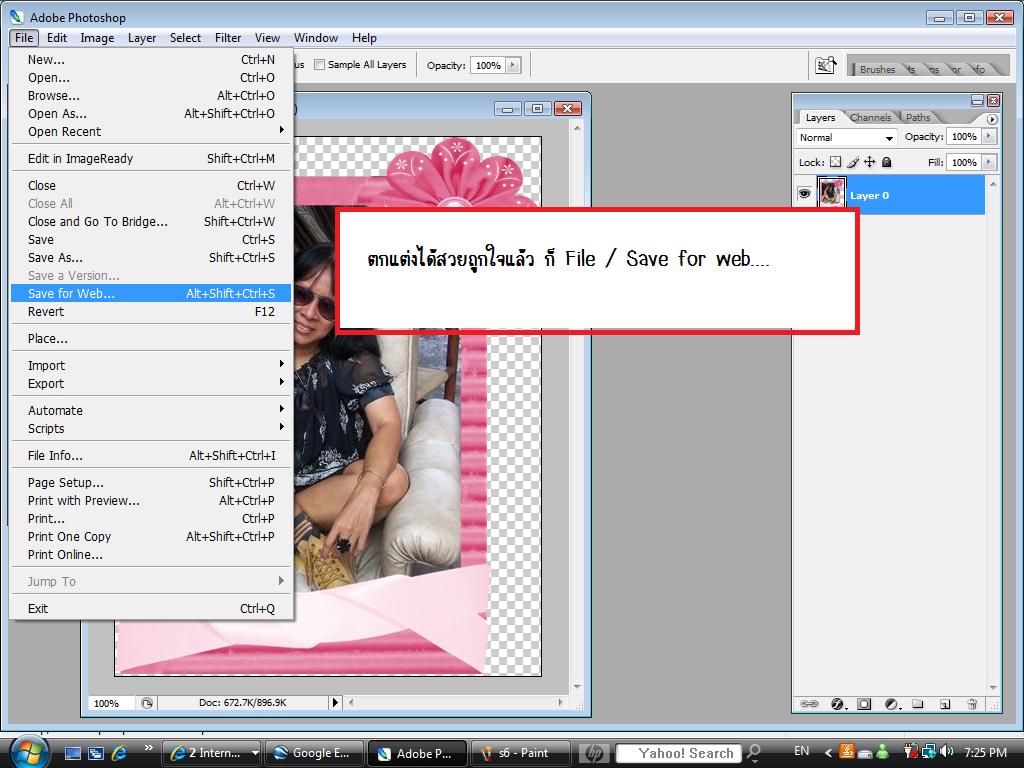Add a layer mask from Layers panel
Image resolution: width=1024 pixels, height=768 pixels.
click(864, 704)
